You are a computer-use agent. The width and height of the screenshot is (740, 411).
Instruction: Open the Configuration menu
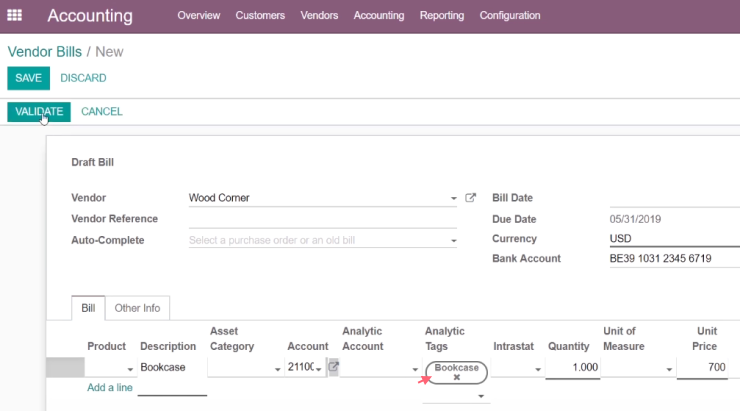510,16
